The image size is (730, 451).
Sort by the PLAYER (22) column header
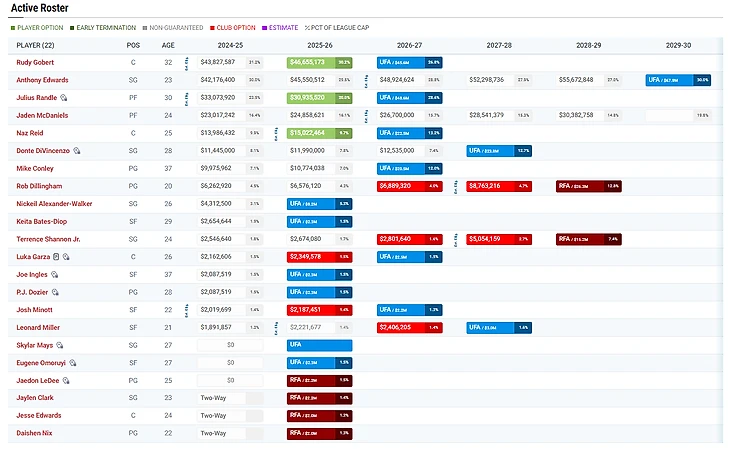37,45
